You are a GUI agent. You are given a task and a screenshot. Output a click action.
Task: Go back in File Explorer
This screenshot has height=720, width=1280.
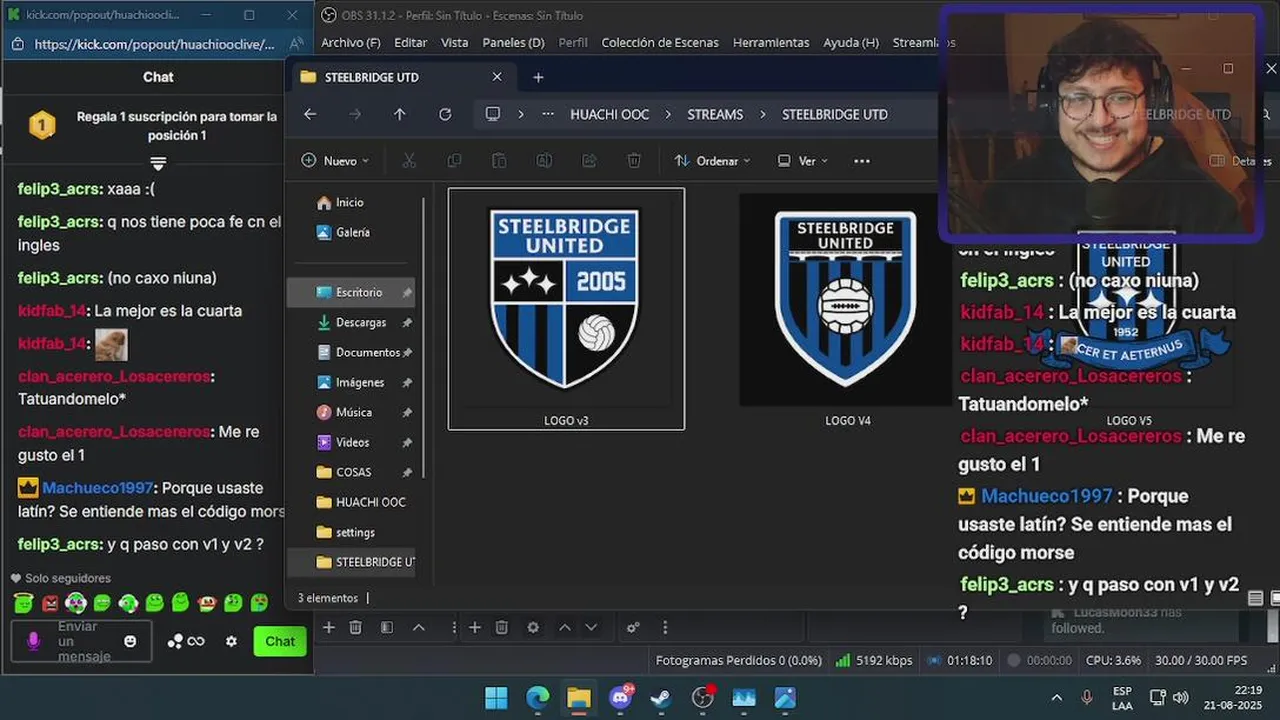(310, 114)
